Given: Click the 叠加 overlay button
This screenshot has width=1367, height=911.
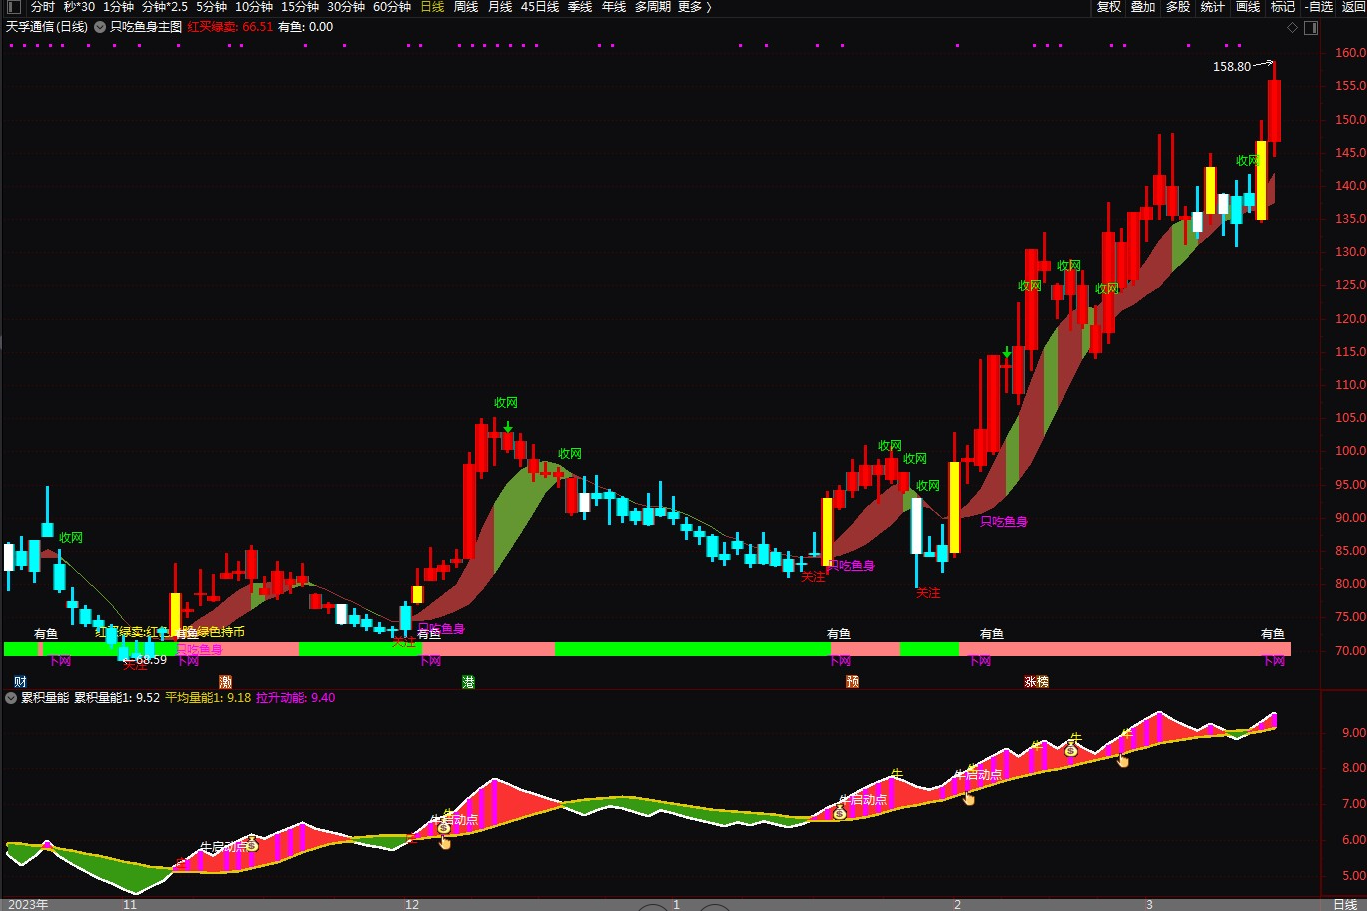Looking at the screenshot, I should click(x=1143, y=7).
